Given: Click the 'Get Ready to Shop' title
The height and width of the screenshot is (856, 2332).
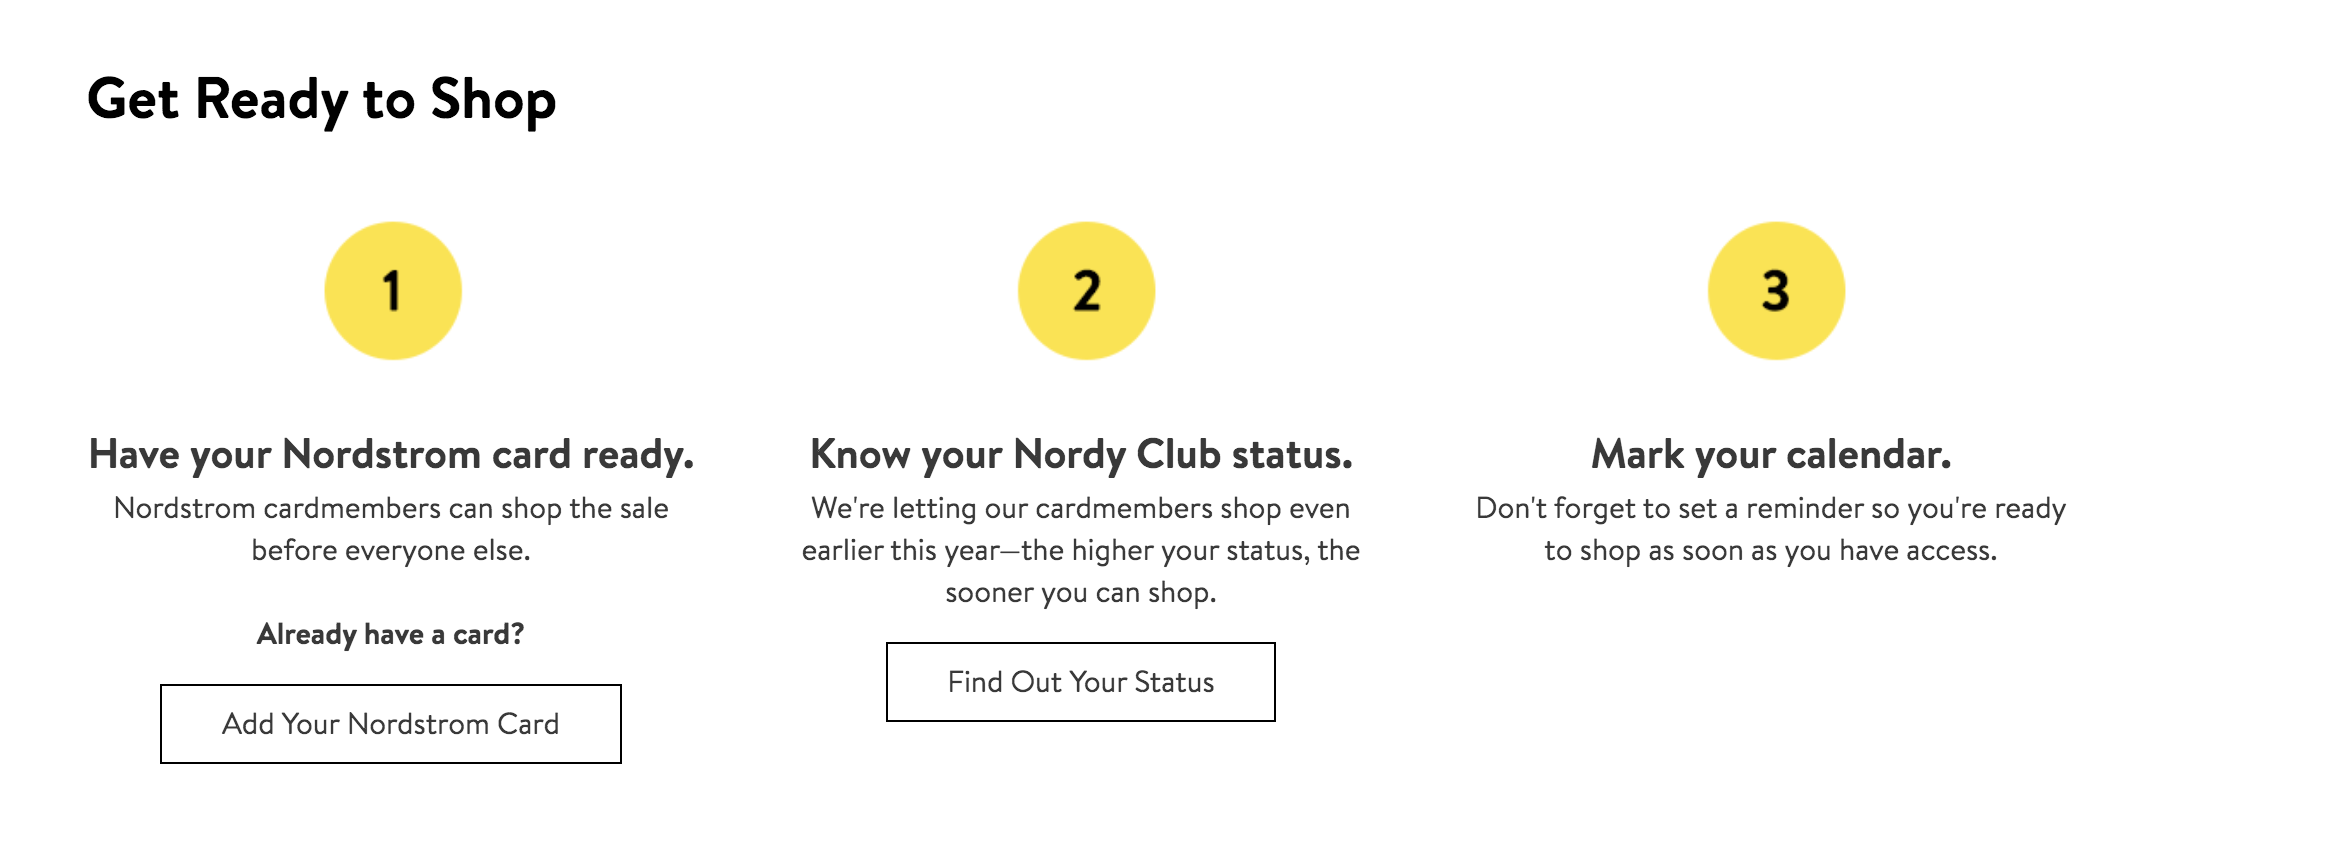Looking at the screenshot, I should (x=321, y=100).
